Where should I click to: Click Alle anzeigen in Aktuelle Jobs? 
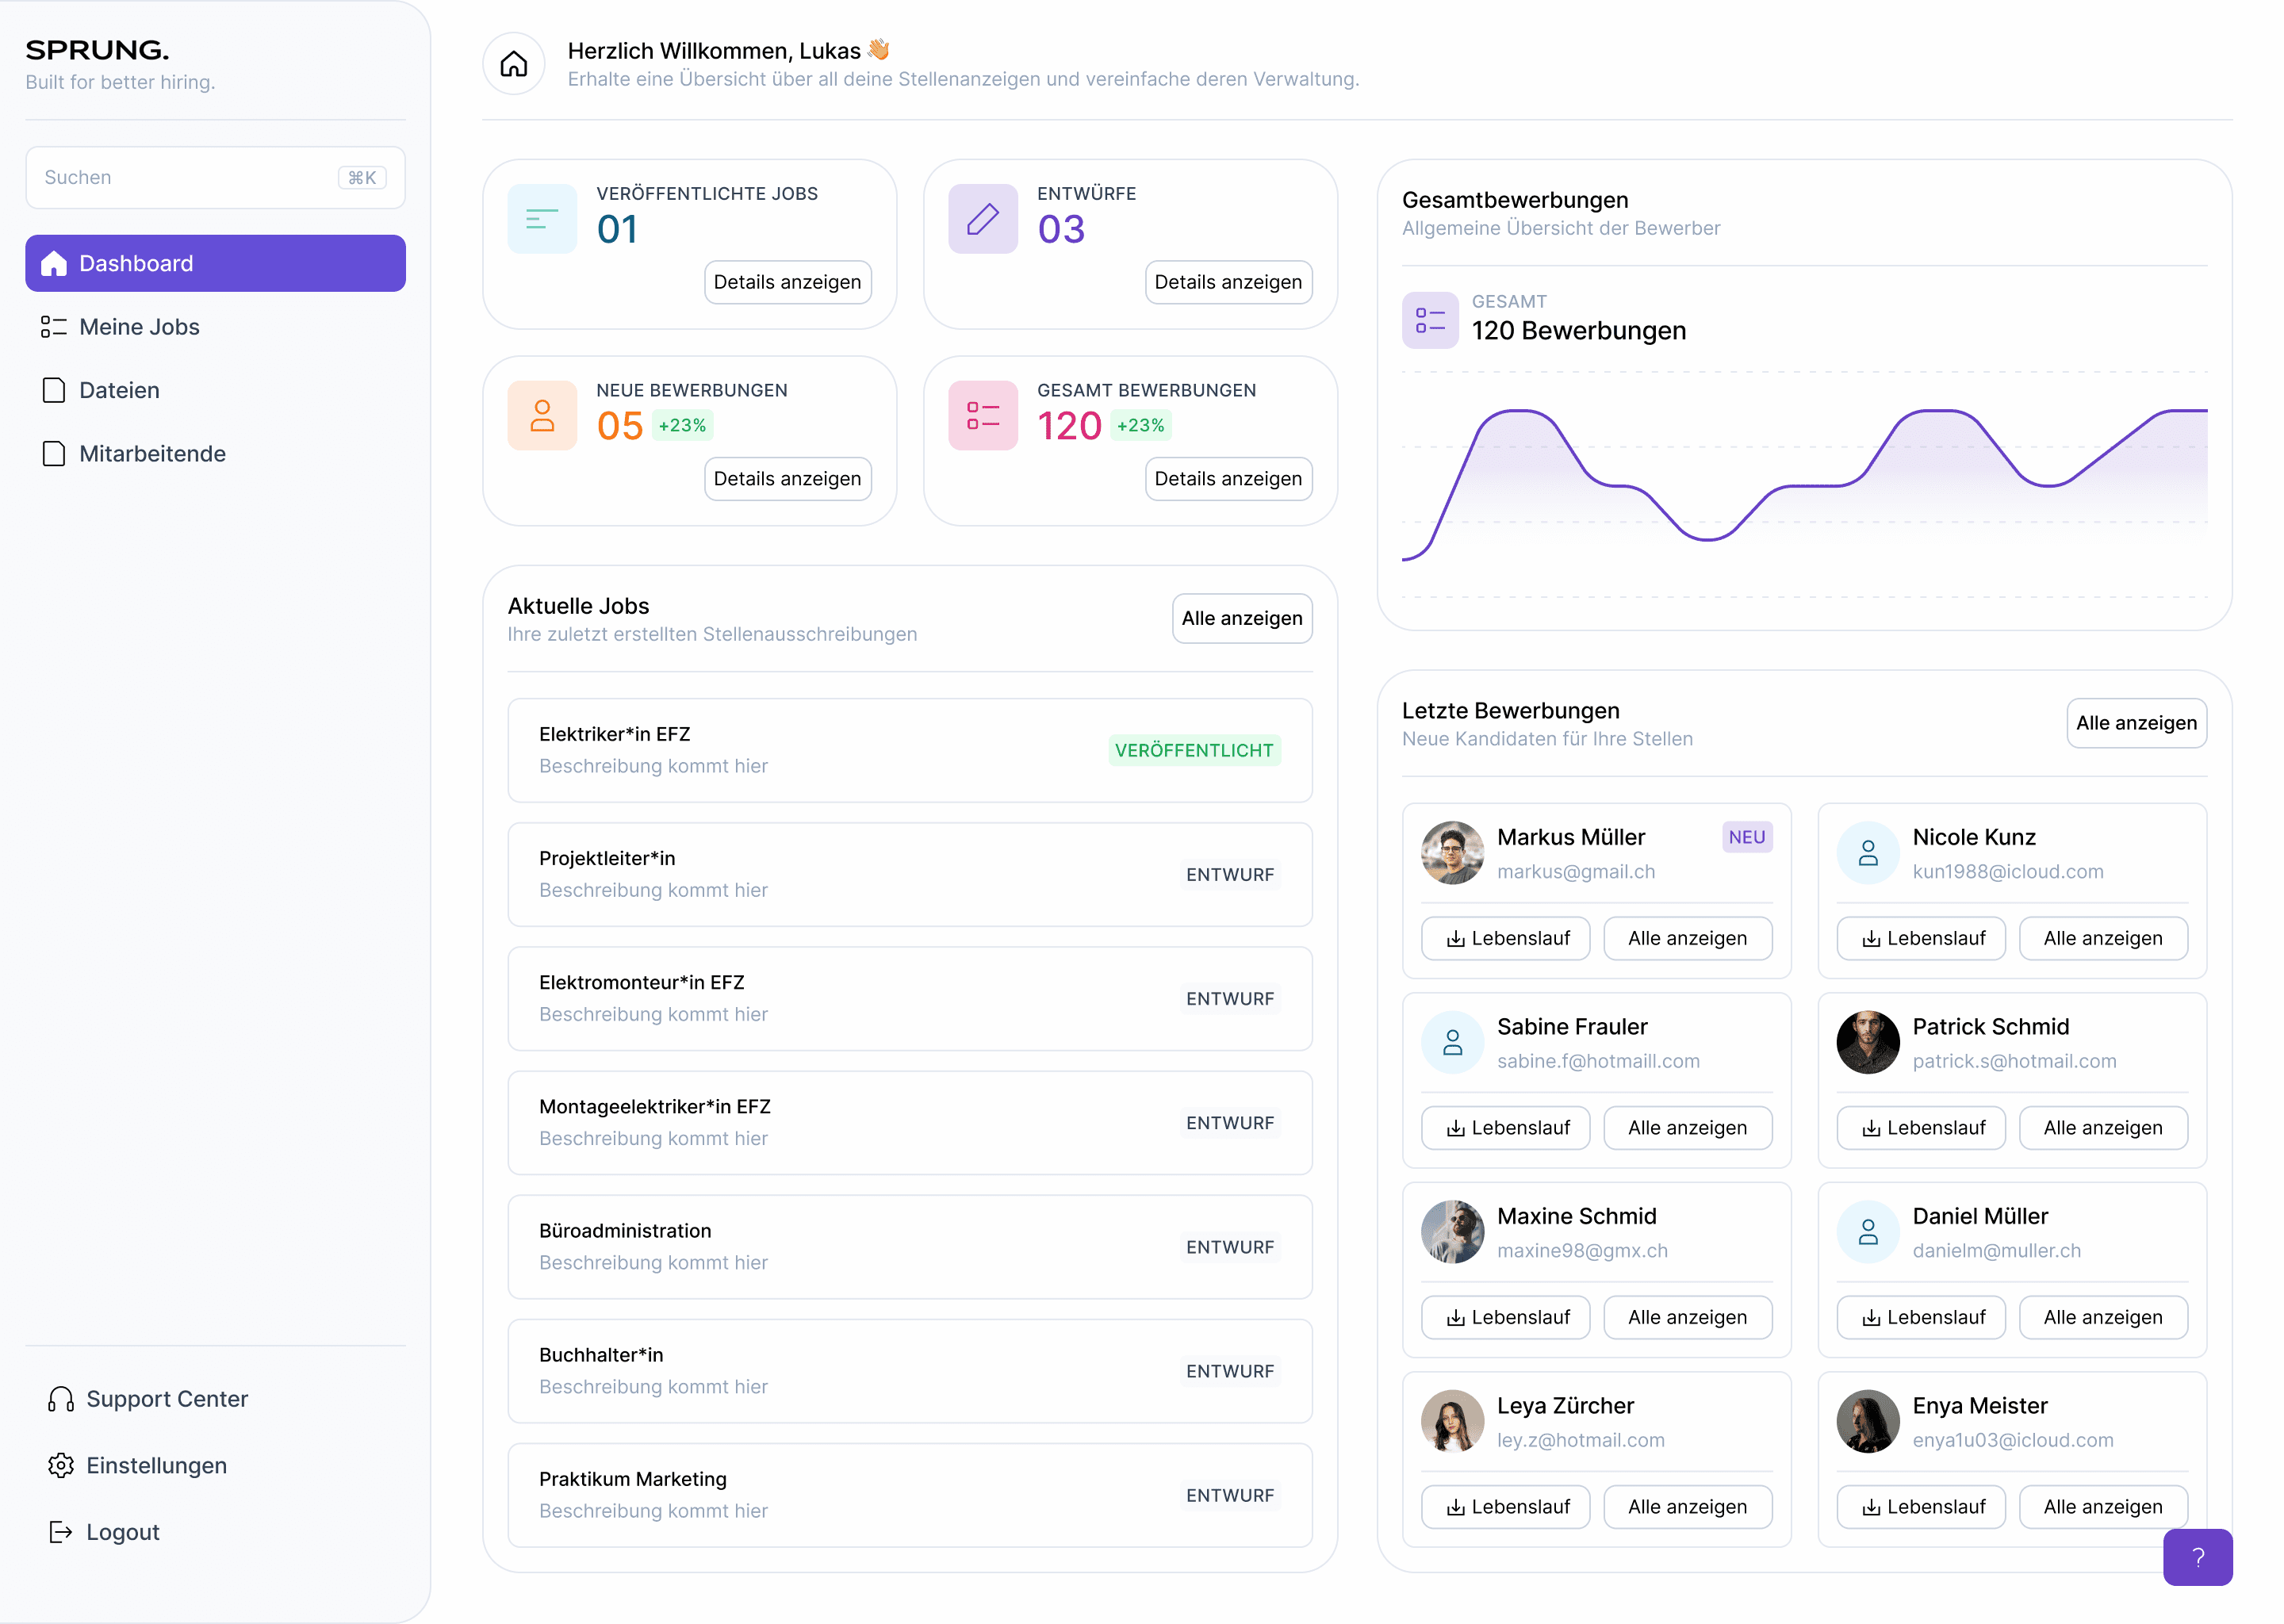[1241, 618]
